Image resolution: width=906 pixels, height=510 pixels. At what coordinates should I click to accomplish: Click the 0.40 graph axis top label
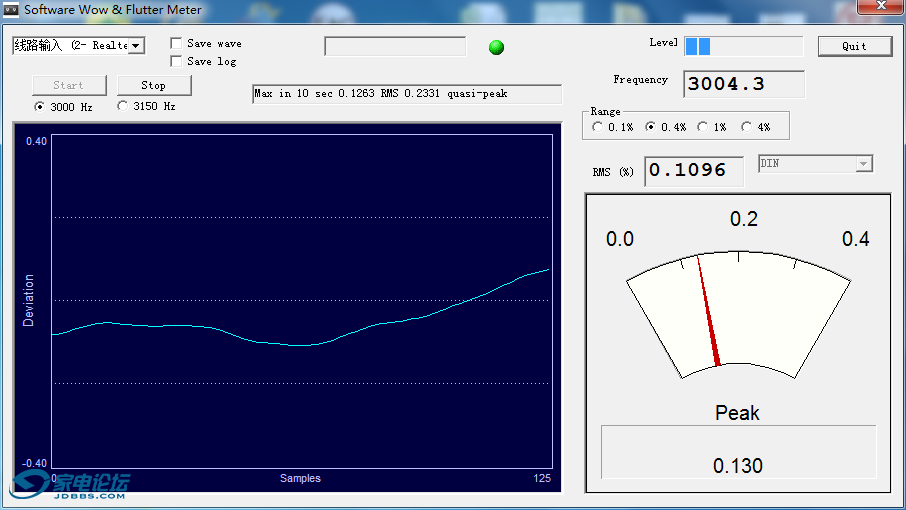tap(36, 141)
